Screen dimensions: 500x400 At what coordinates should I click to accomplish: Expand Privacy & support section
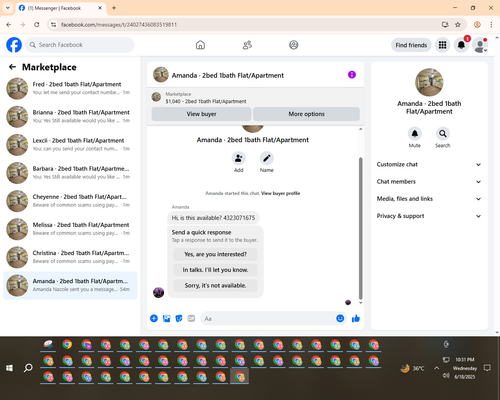tap(429, 216)
